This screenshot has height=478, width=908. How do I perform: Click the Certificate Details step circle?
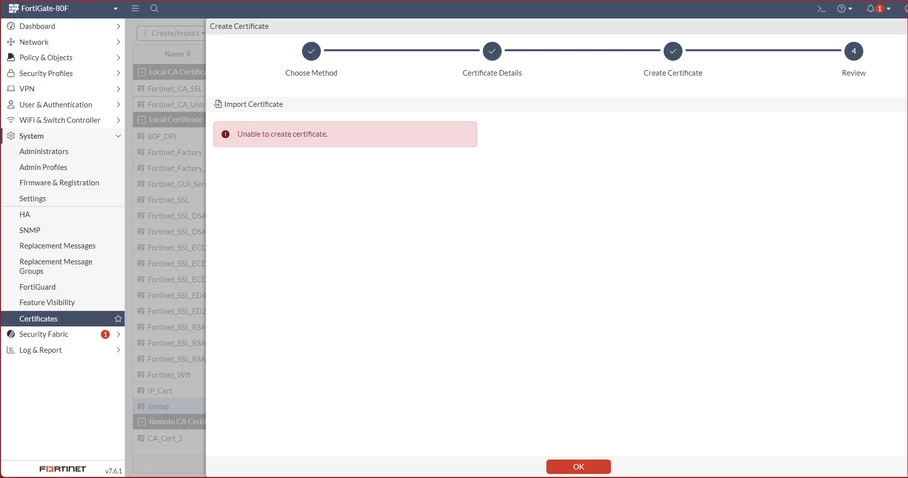click(x=492, y=51)
